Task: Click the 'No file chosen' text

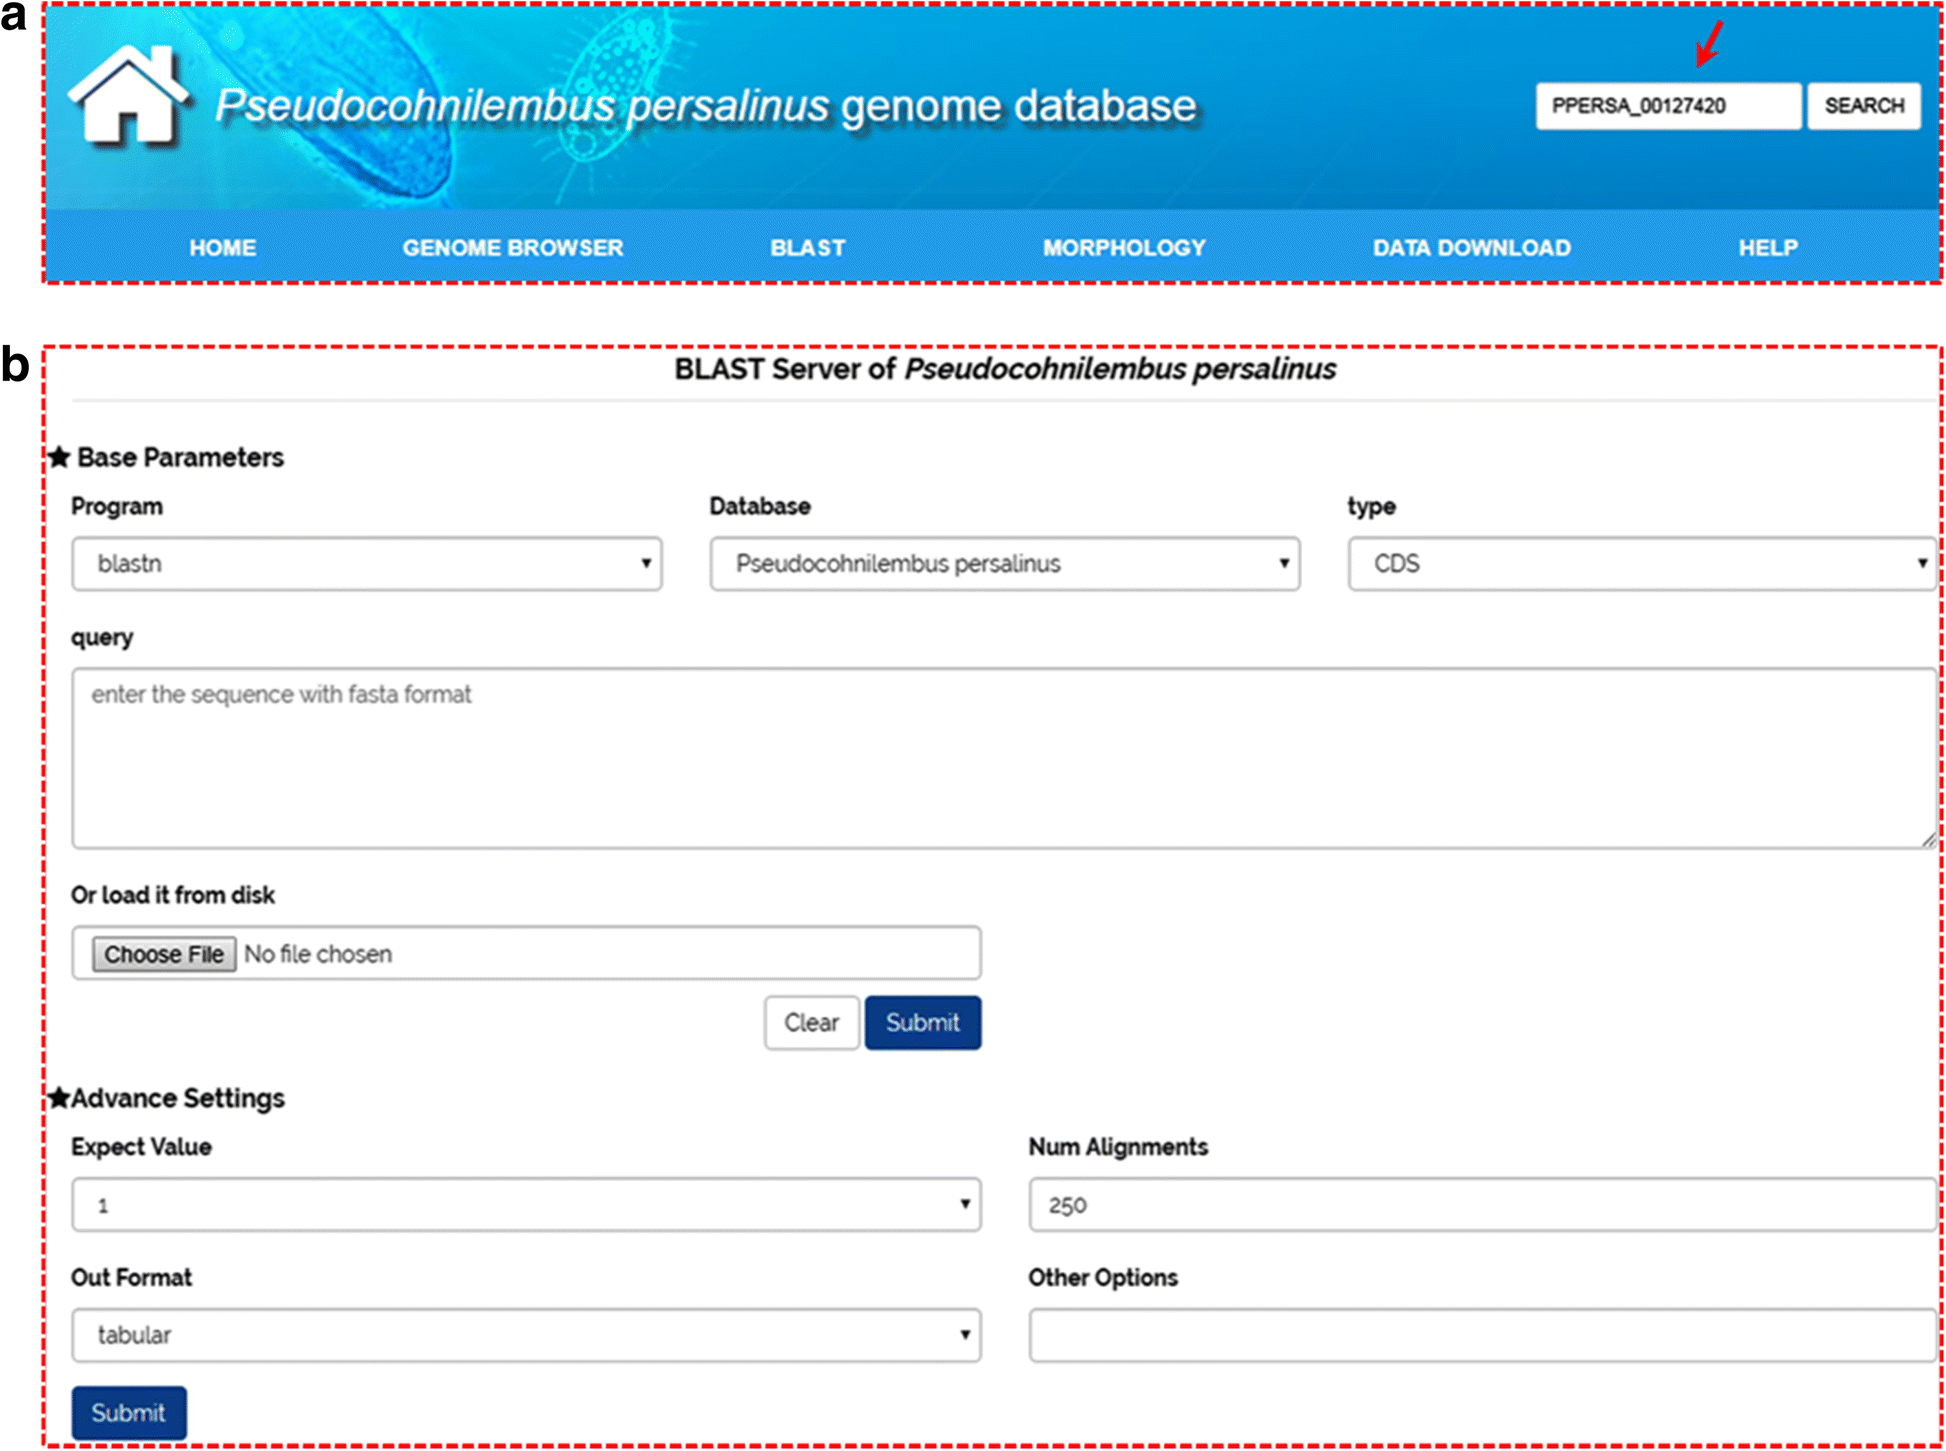Action: 318,954
